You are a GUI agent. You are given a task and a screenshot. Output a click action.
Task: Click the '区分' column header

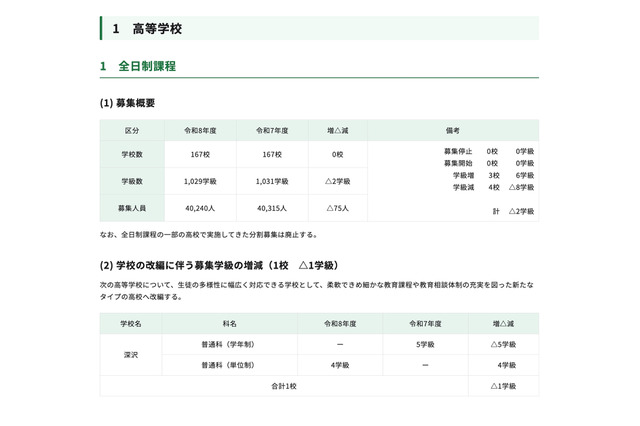132,130
